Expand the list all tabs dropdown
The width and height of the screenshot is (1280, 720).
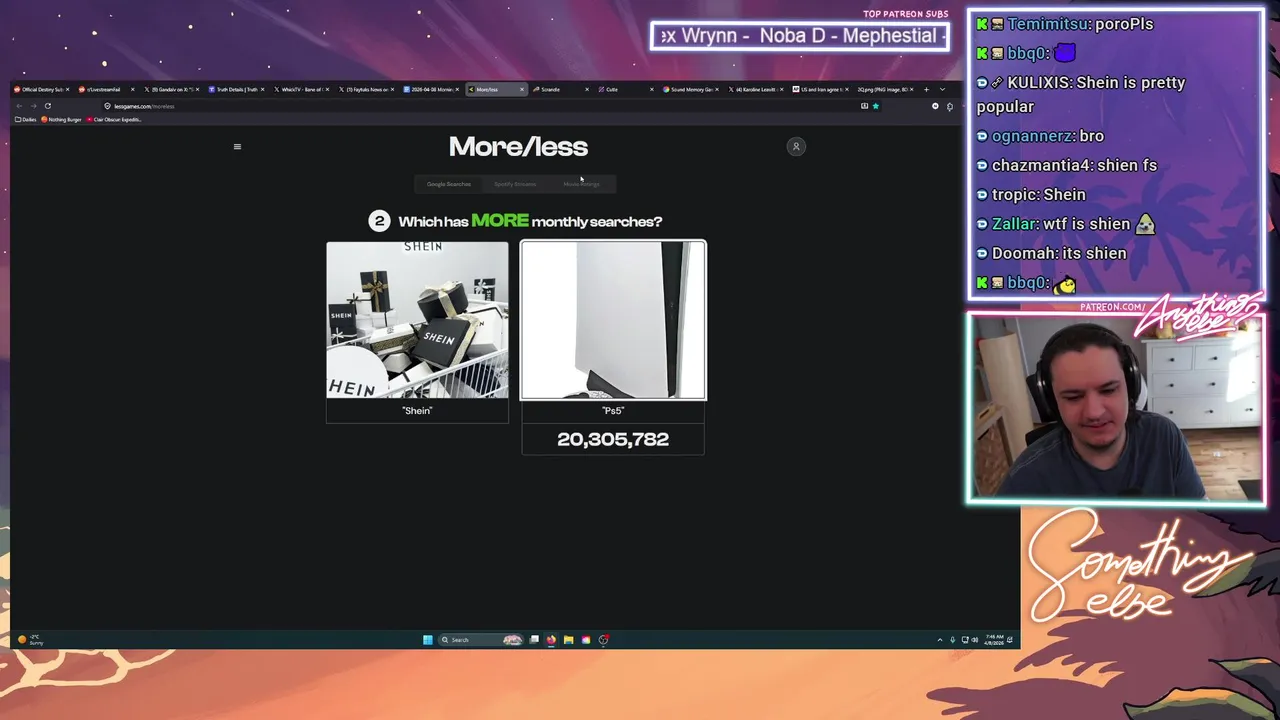coord(942,90)
